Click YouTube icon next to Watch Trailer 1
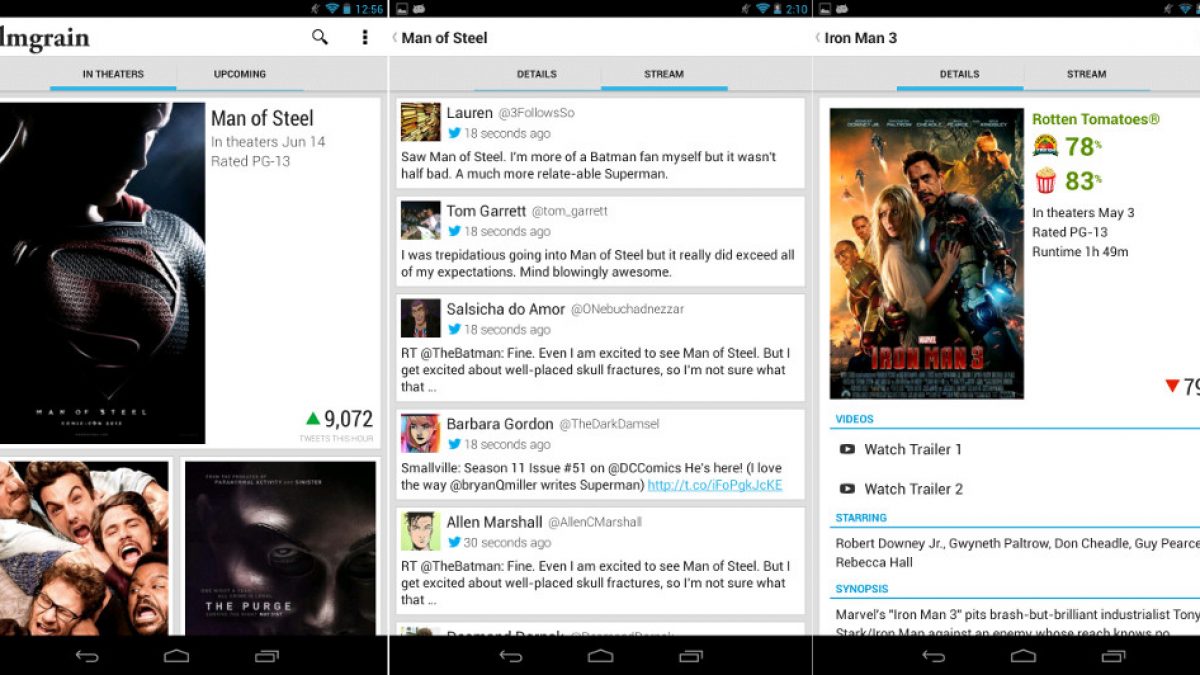Viewport: 1200px width, 675px height. point(847,450)
